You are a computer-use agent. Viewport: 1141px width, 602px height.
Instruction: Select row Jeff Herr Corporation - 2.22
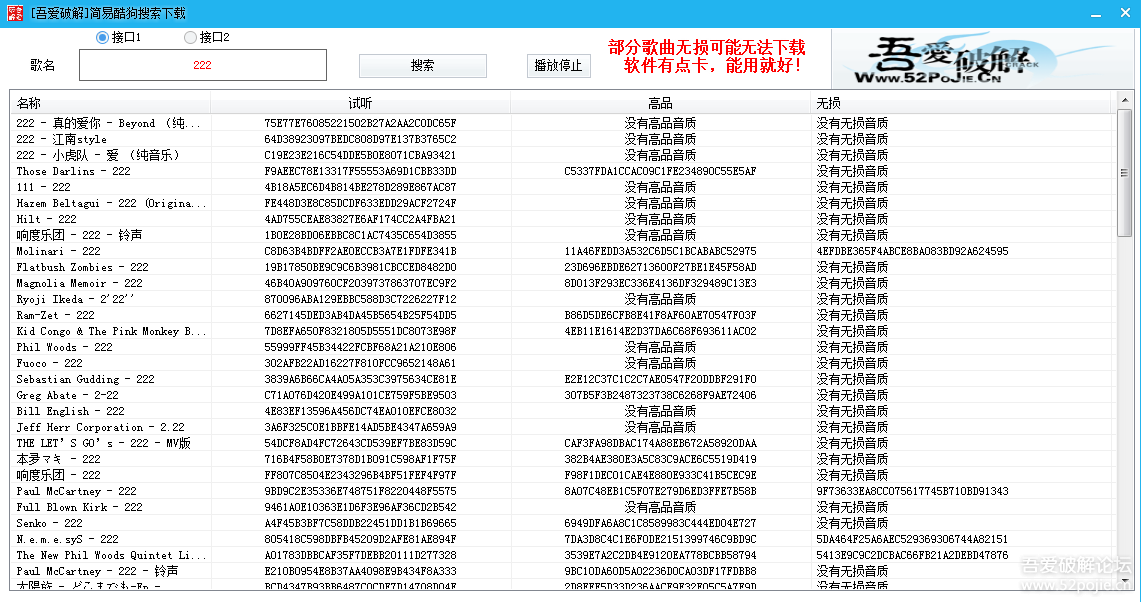coord(560,427)
